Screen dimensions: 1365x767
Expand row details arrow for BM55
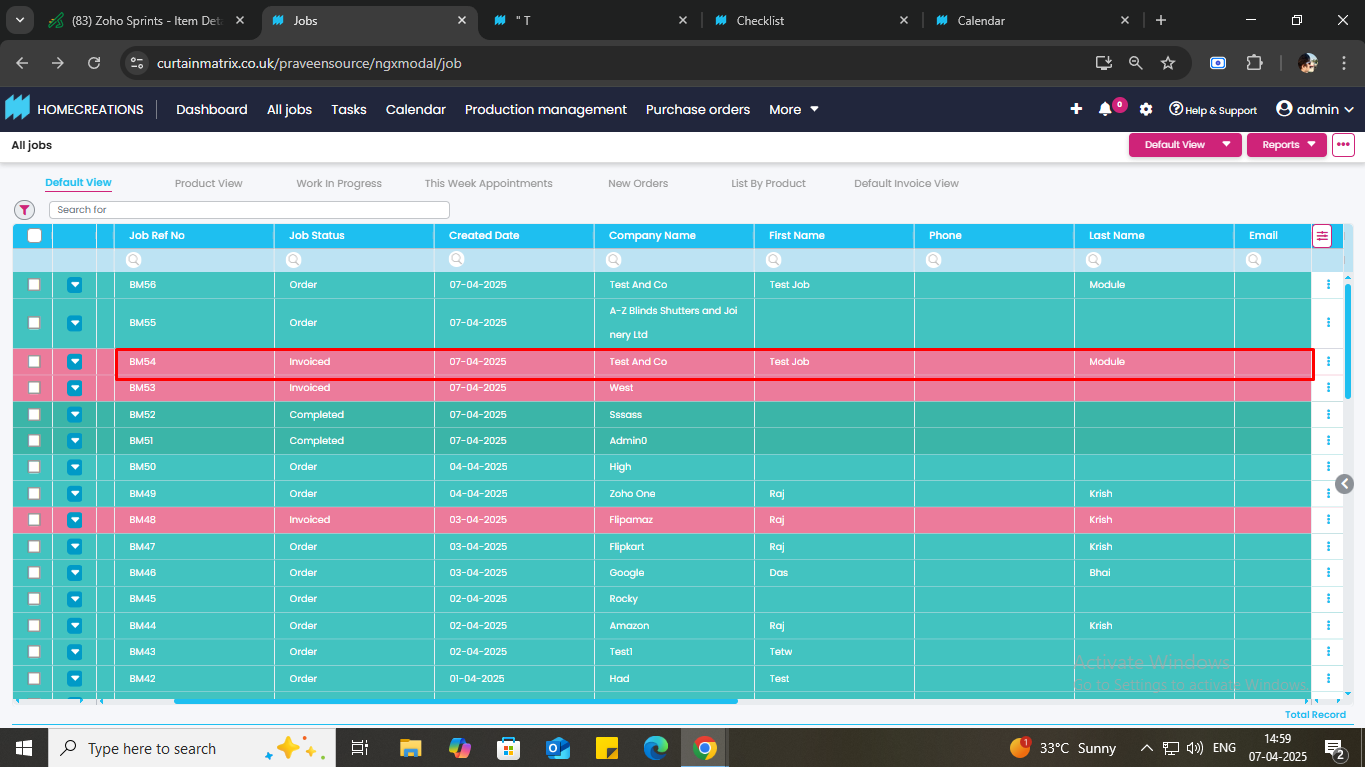click(x=74, y=323)
